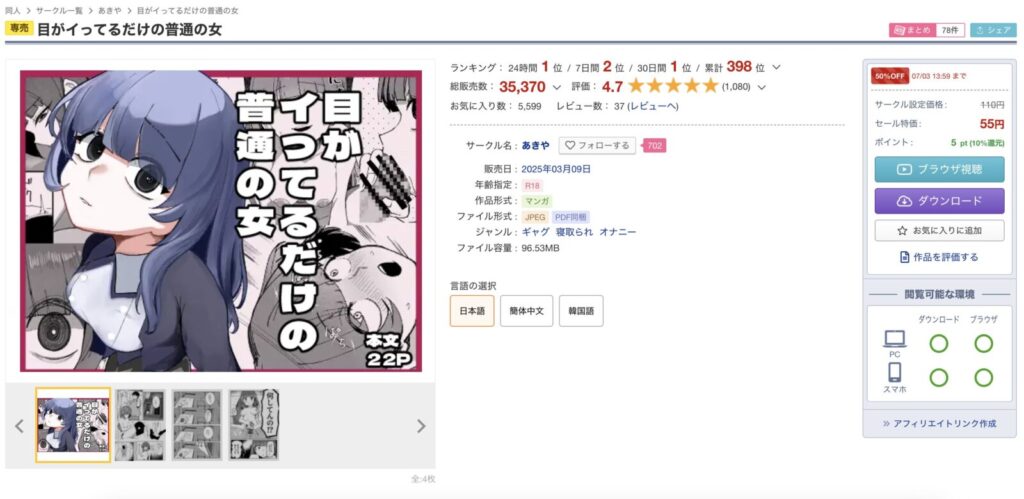Open the アフィリエイトリンク作成 link
Image resolution: width=1024 pixels, height=499 pixels.
point(939,423)
